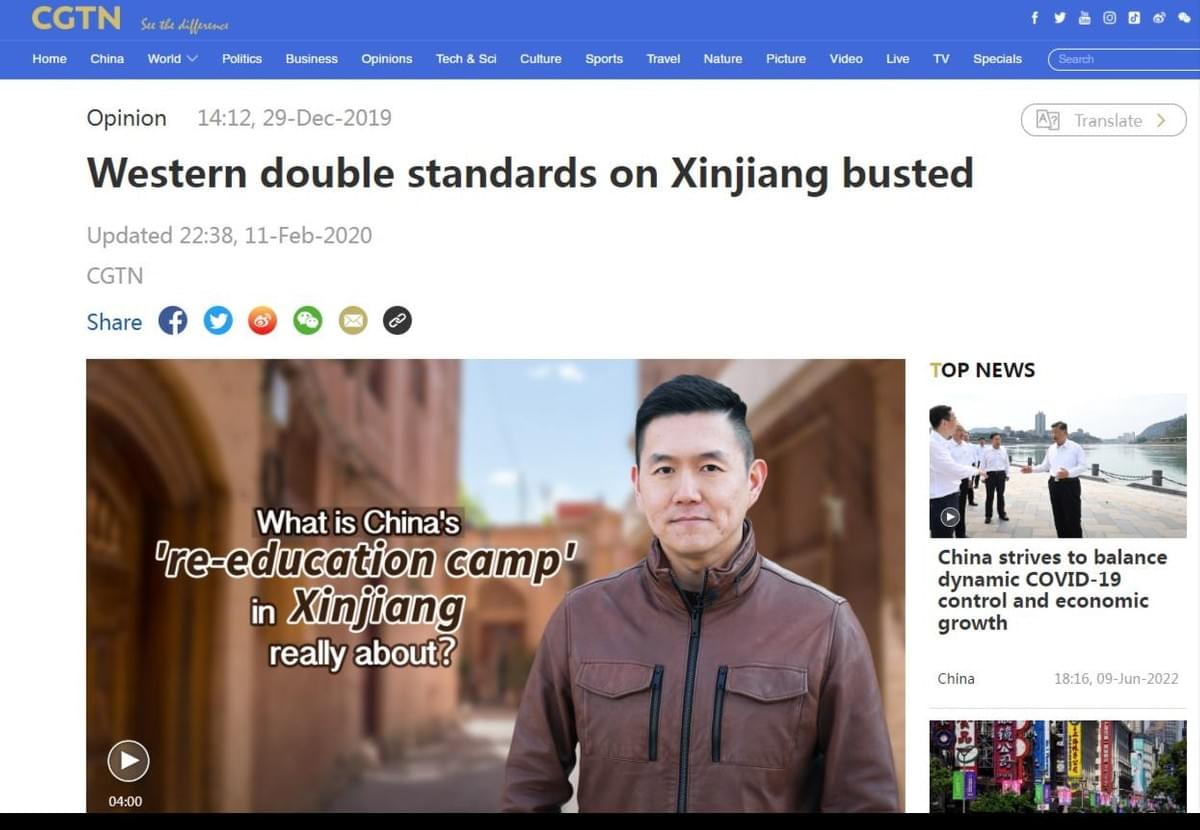1200x830 pixels.
Task: Open the Translate options
Action: point(1103,120)
